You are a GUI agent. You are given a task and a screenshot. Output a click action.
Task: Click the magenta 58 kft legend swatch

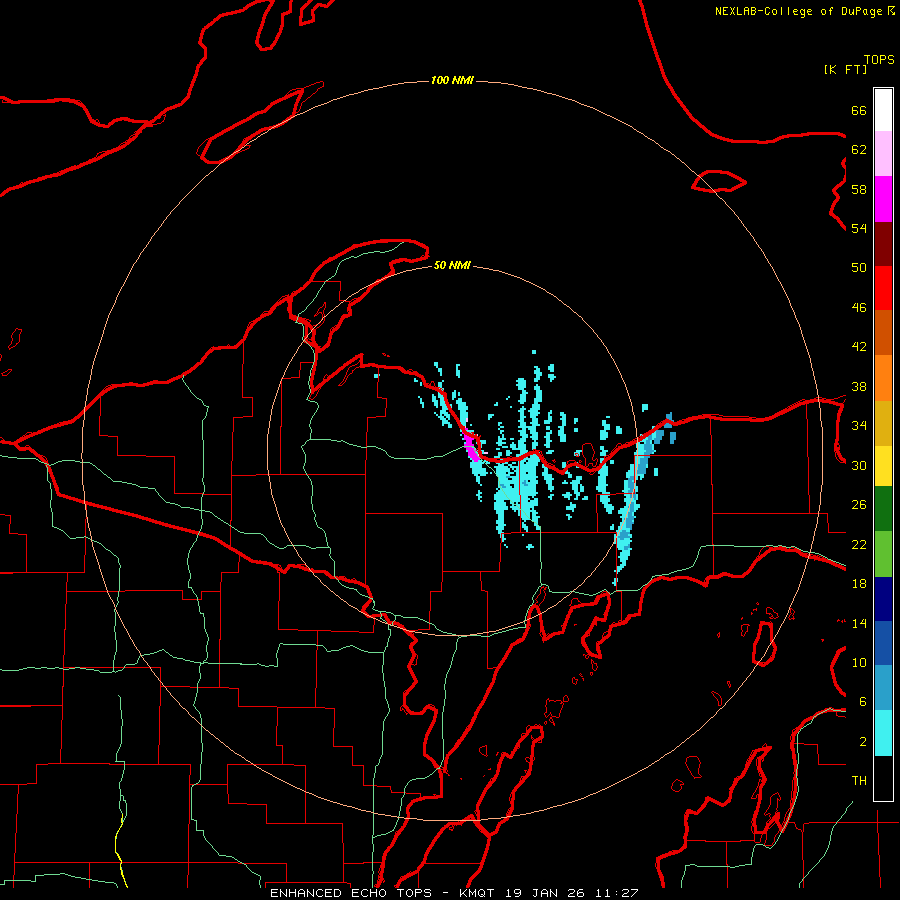point(883,199)
